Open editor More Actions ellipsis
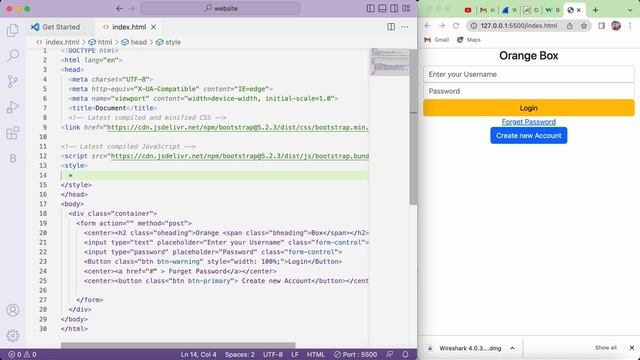Image resolution: width=640 pixels, height=360 pixels. point(404,27)
